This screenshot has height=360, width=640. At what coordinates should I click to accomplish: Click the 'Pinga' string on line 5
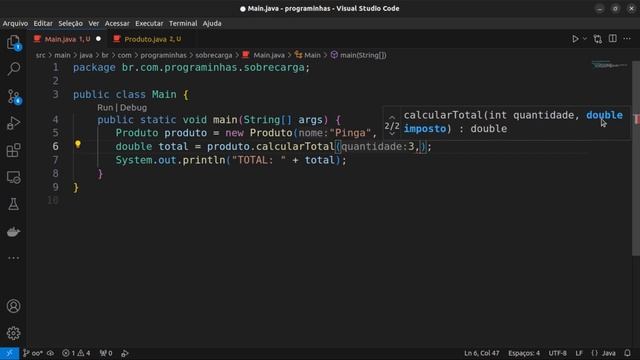pos(350,133)
